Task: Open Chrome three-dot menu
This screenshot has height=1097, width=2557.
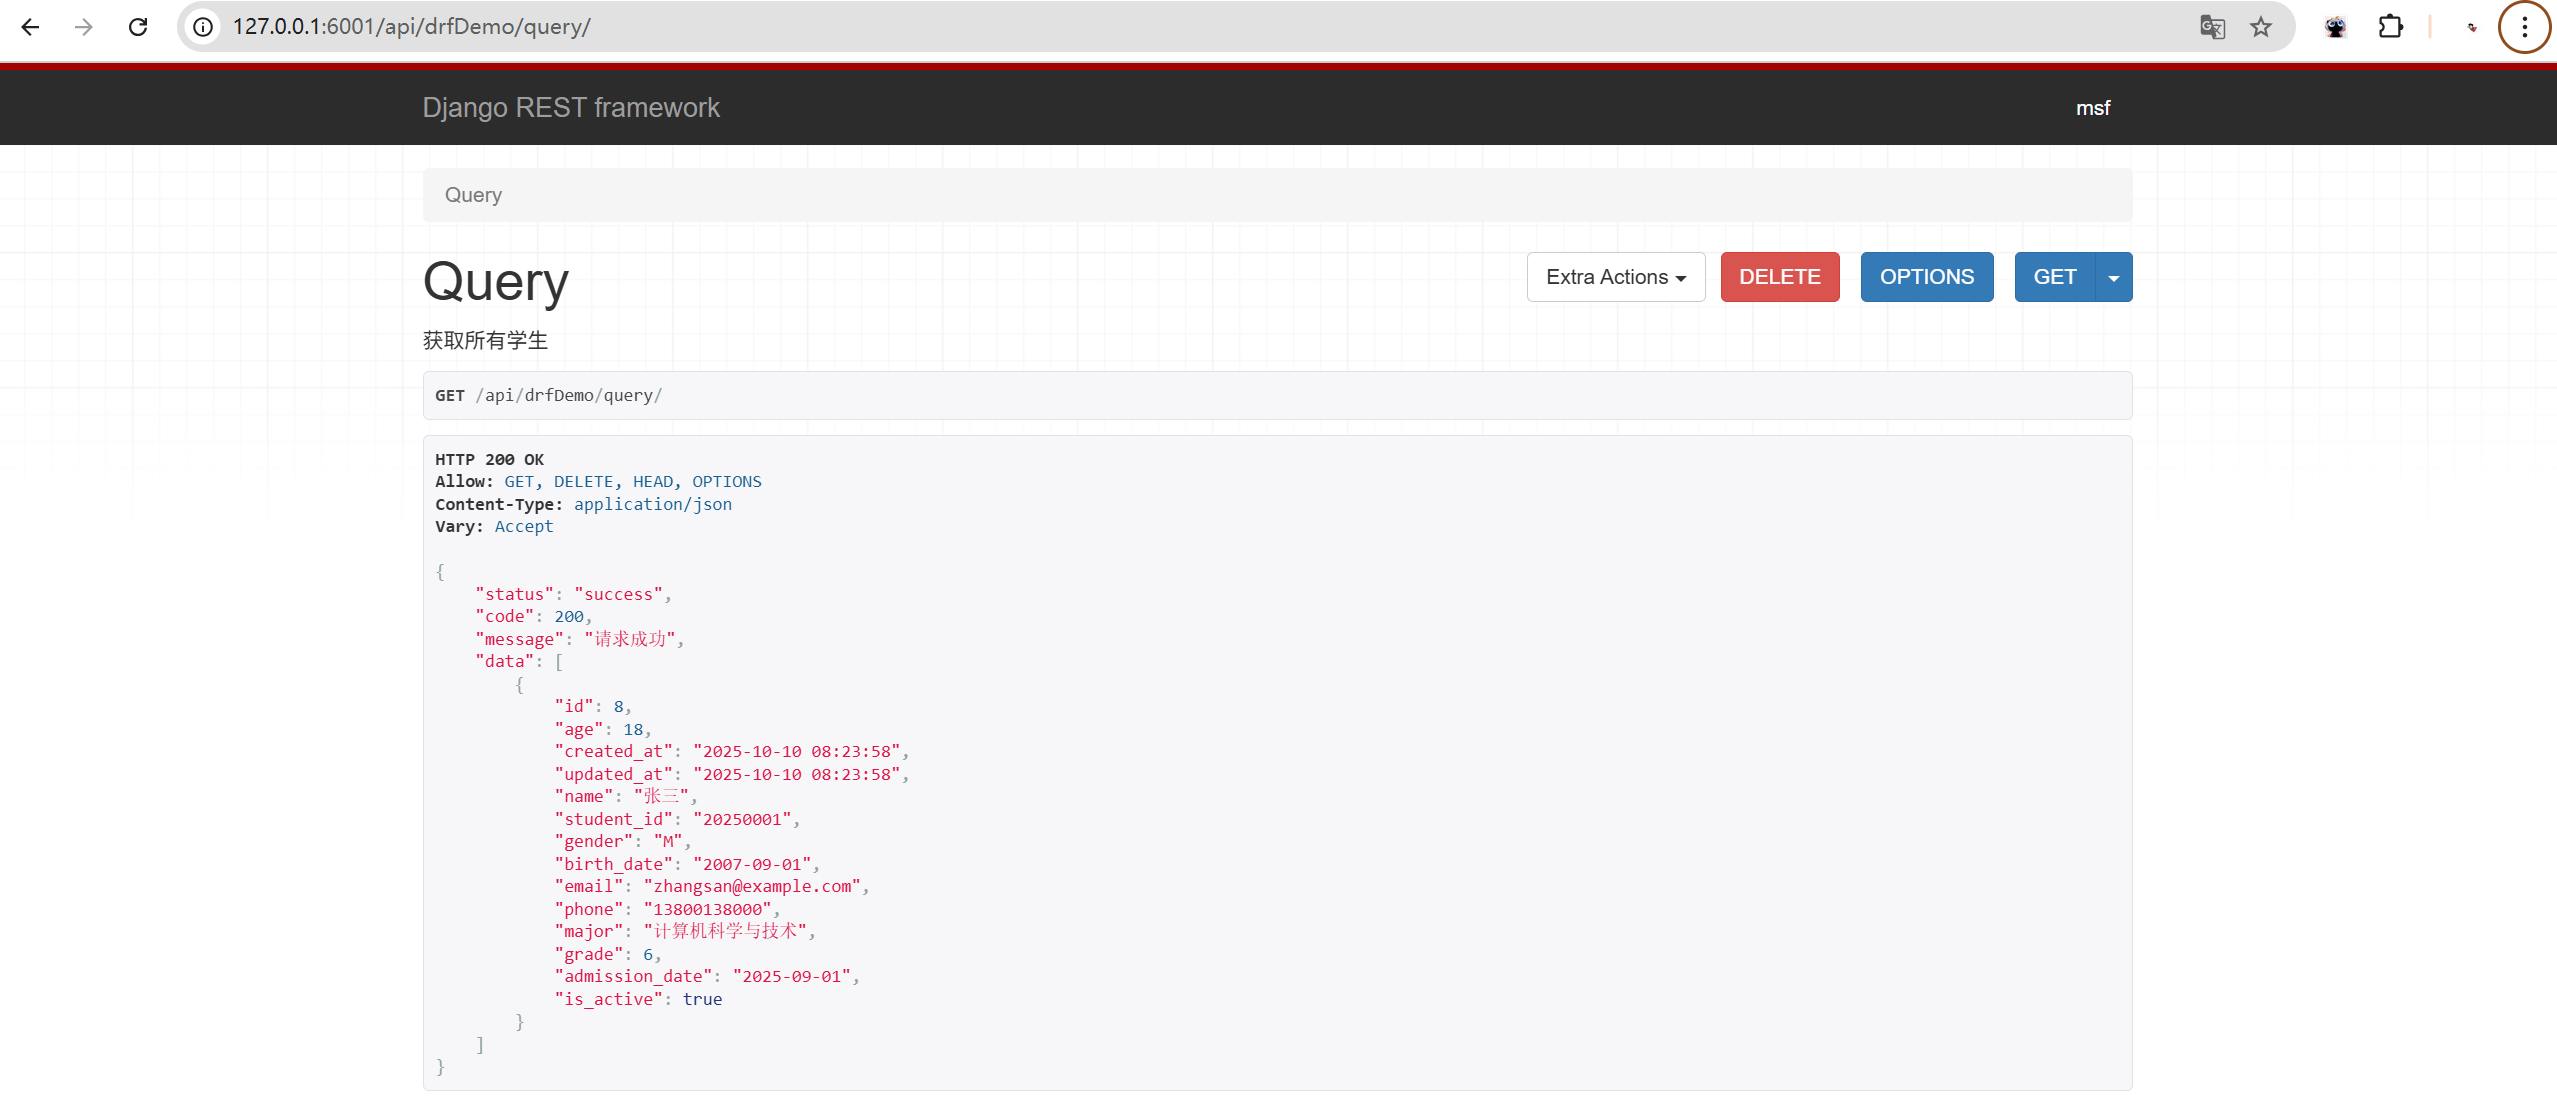Action: (x=2524, y=27)
